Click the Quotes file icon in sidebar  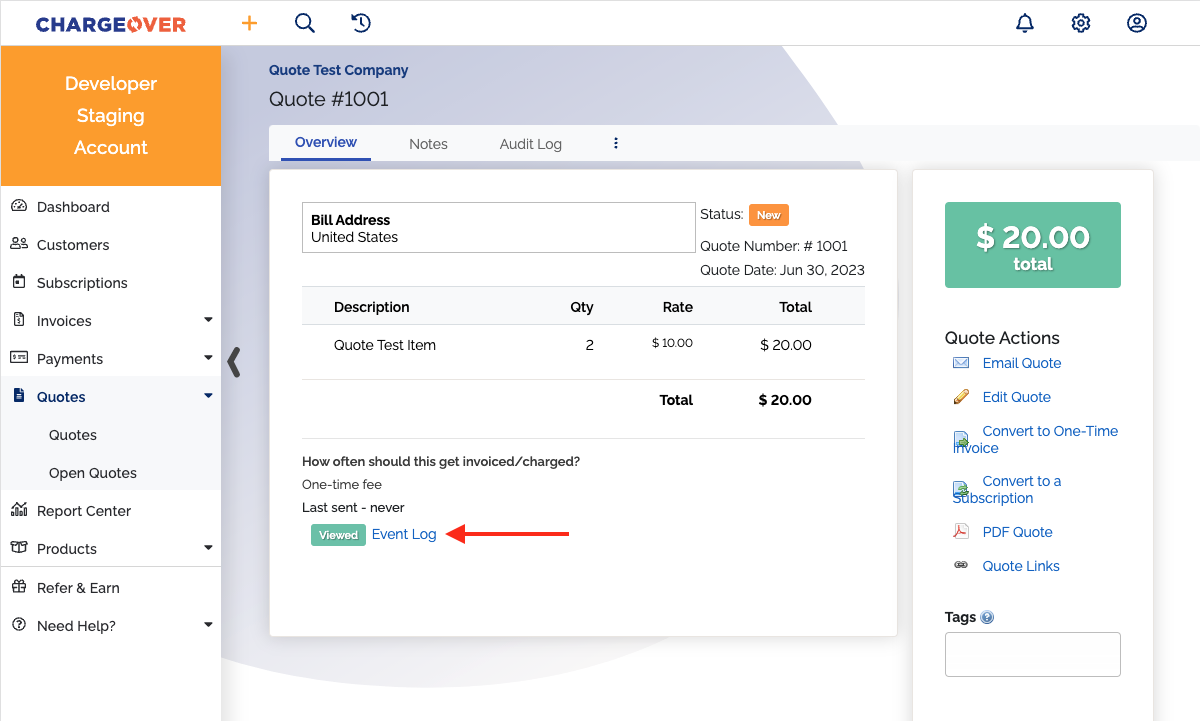pyautogui.click(x=19, y=396)
